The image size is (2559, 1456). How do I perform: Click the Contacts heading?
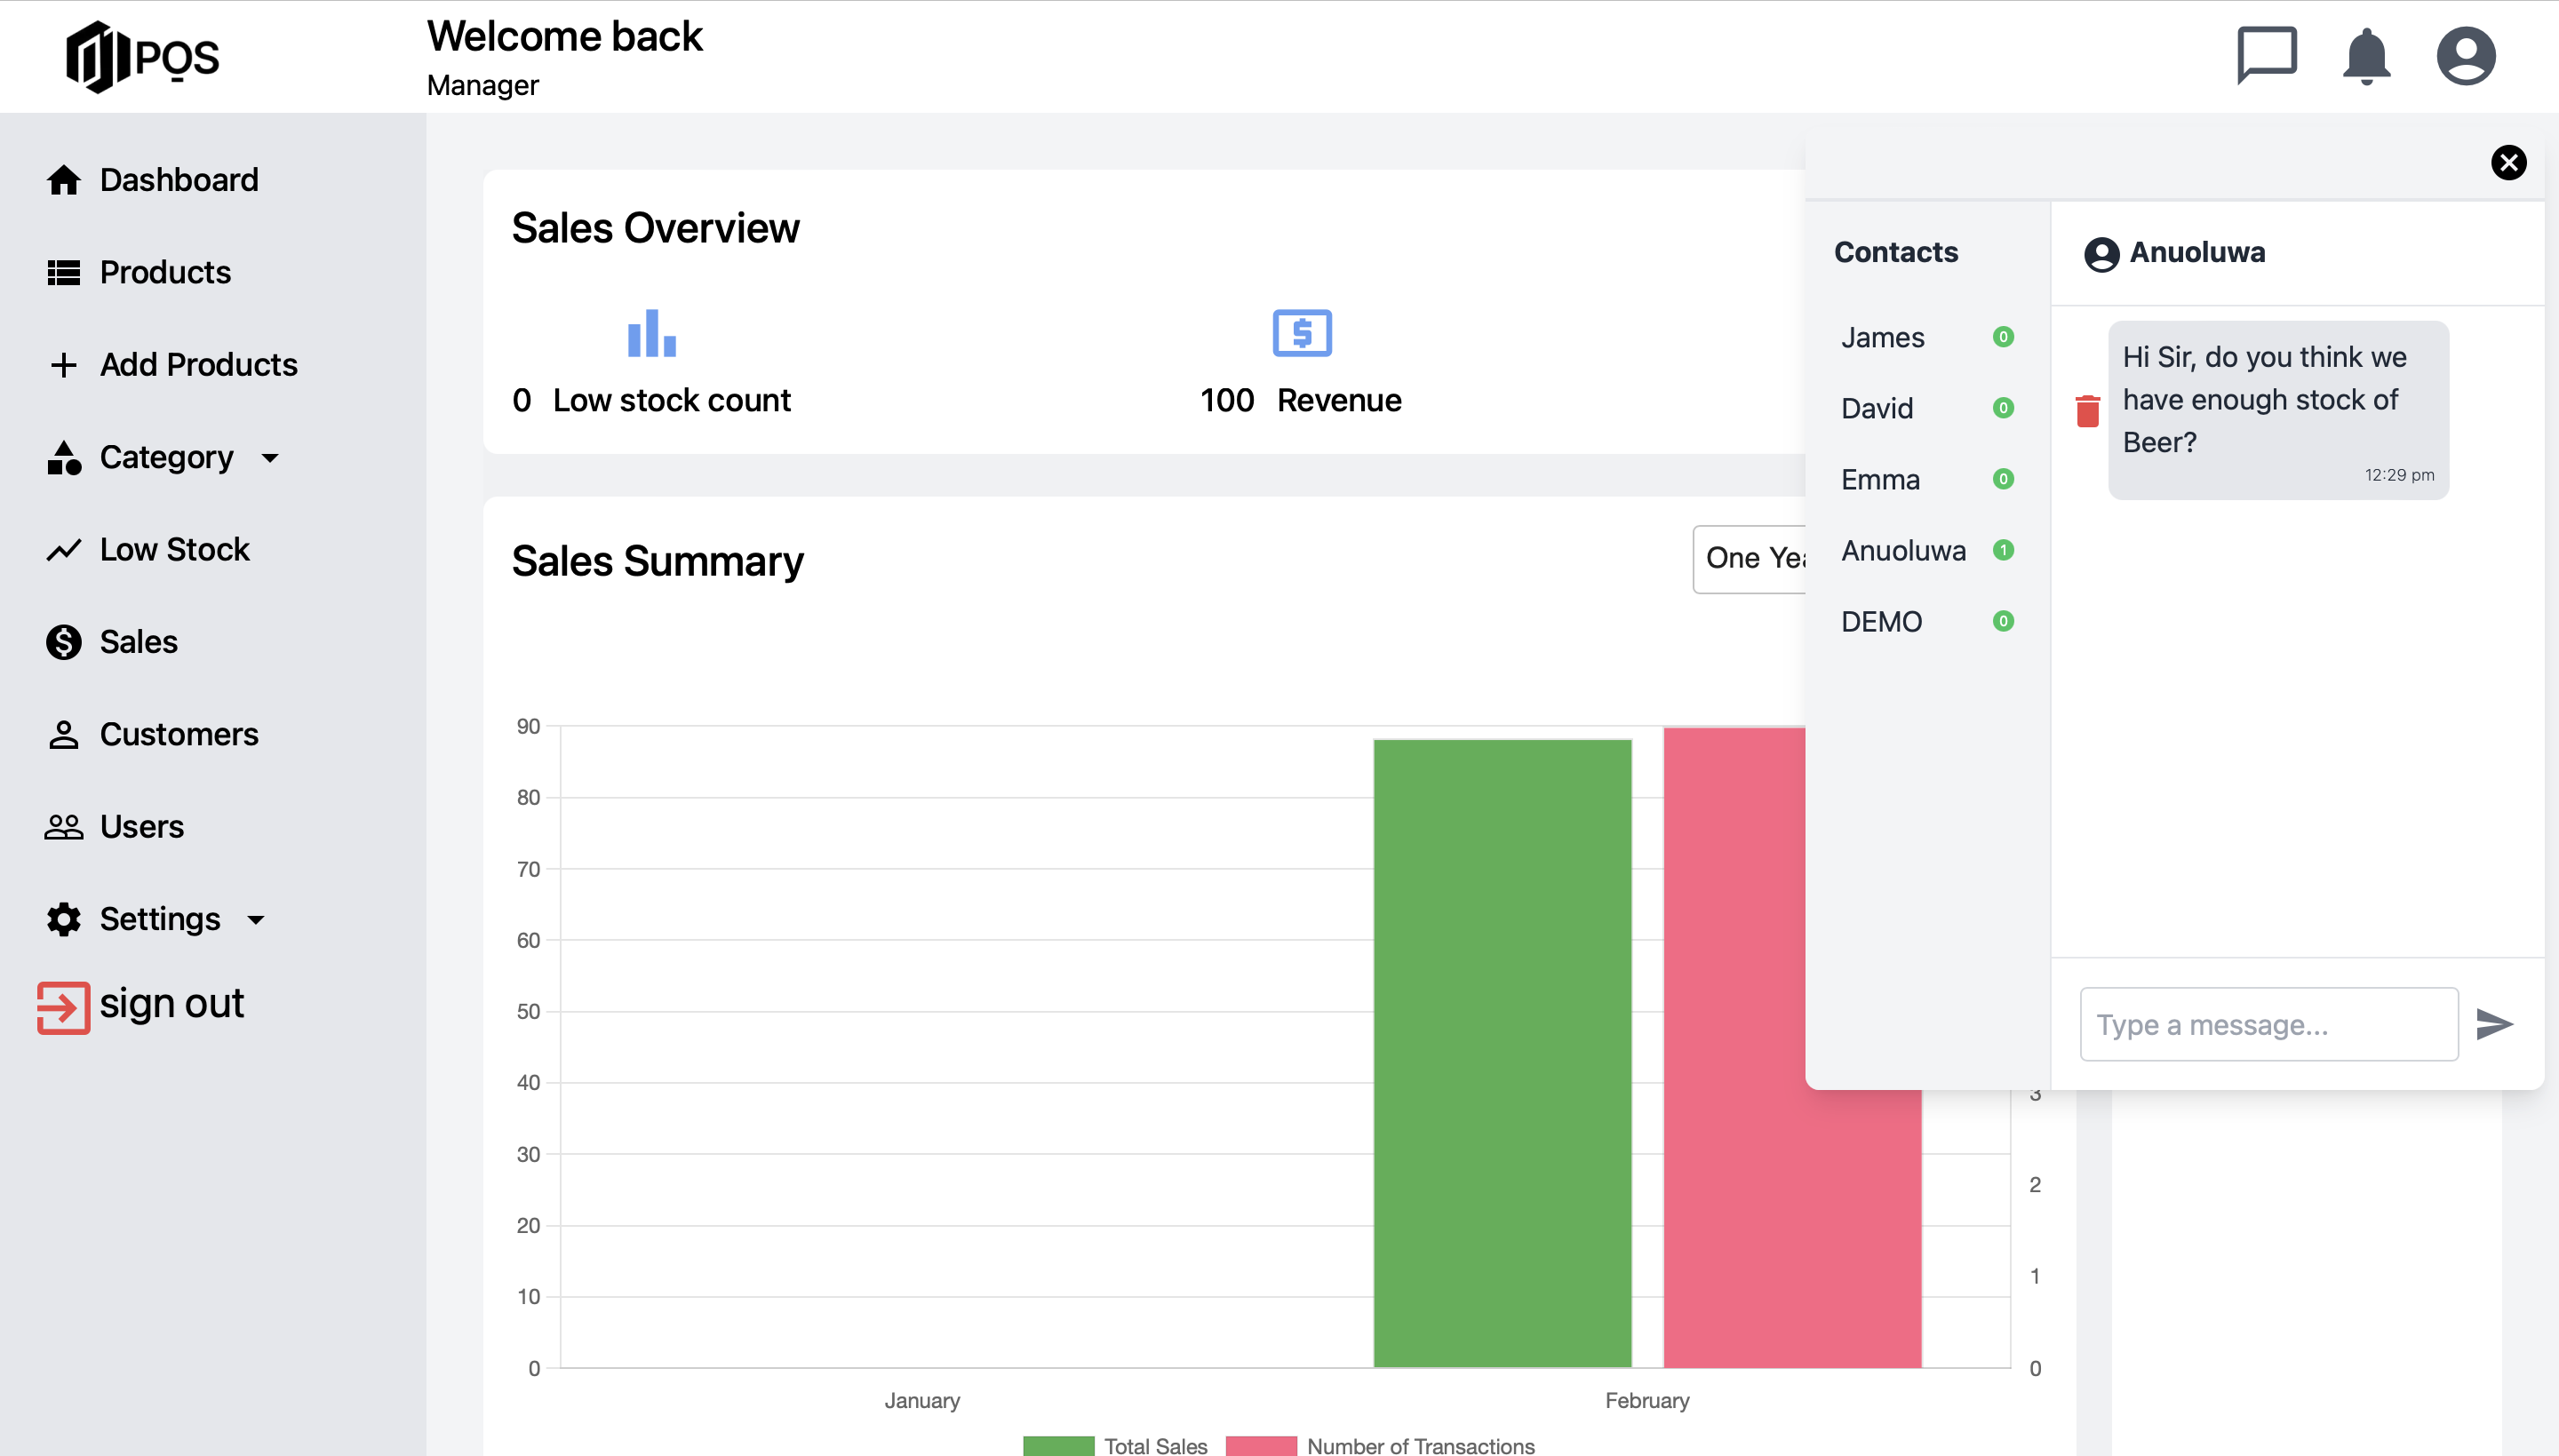[x=1896, y=252]
